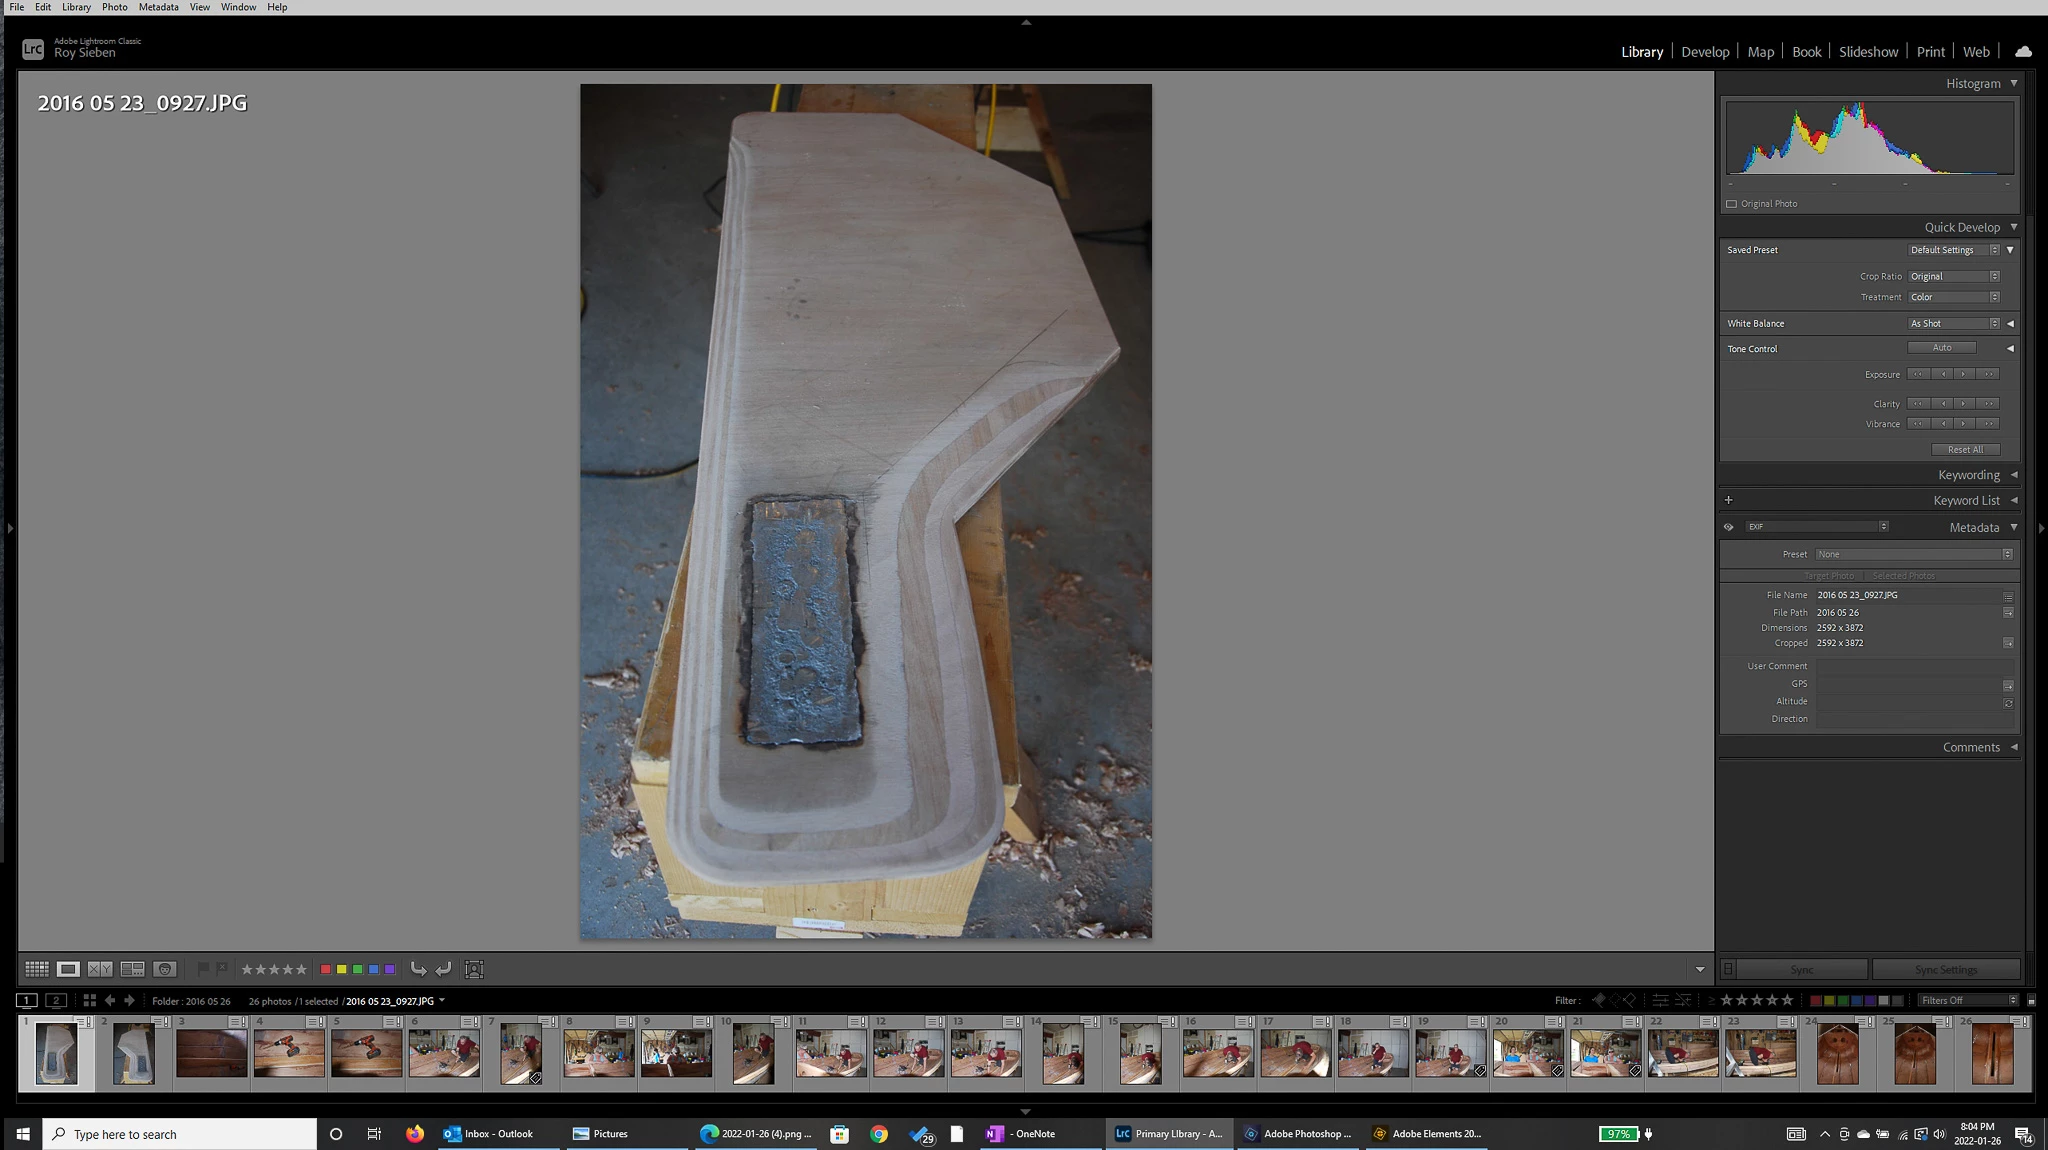Open cloud sync status icon
The width and height of the screenshot is (2048, 1150).
tap(2023, 52)
